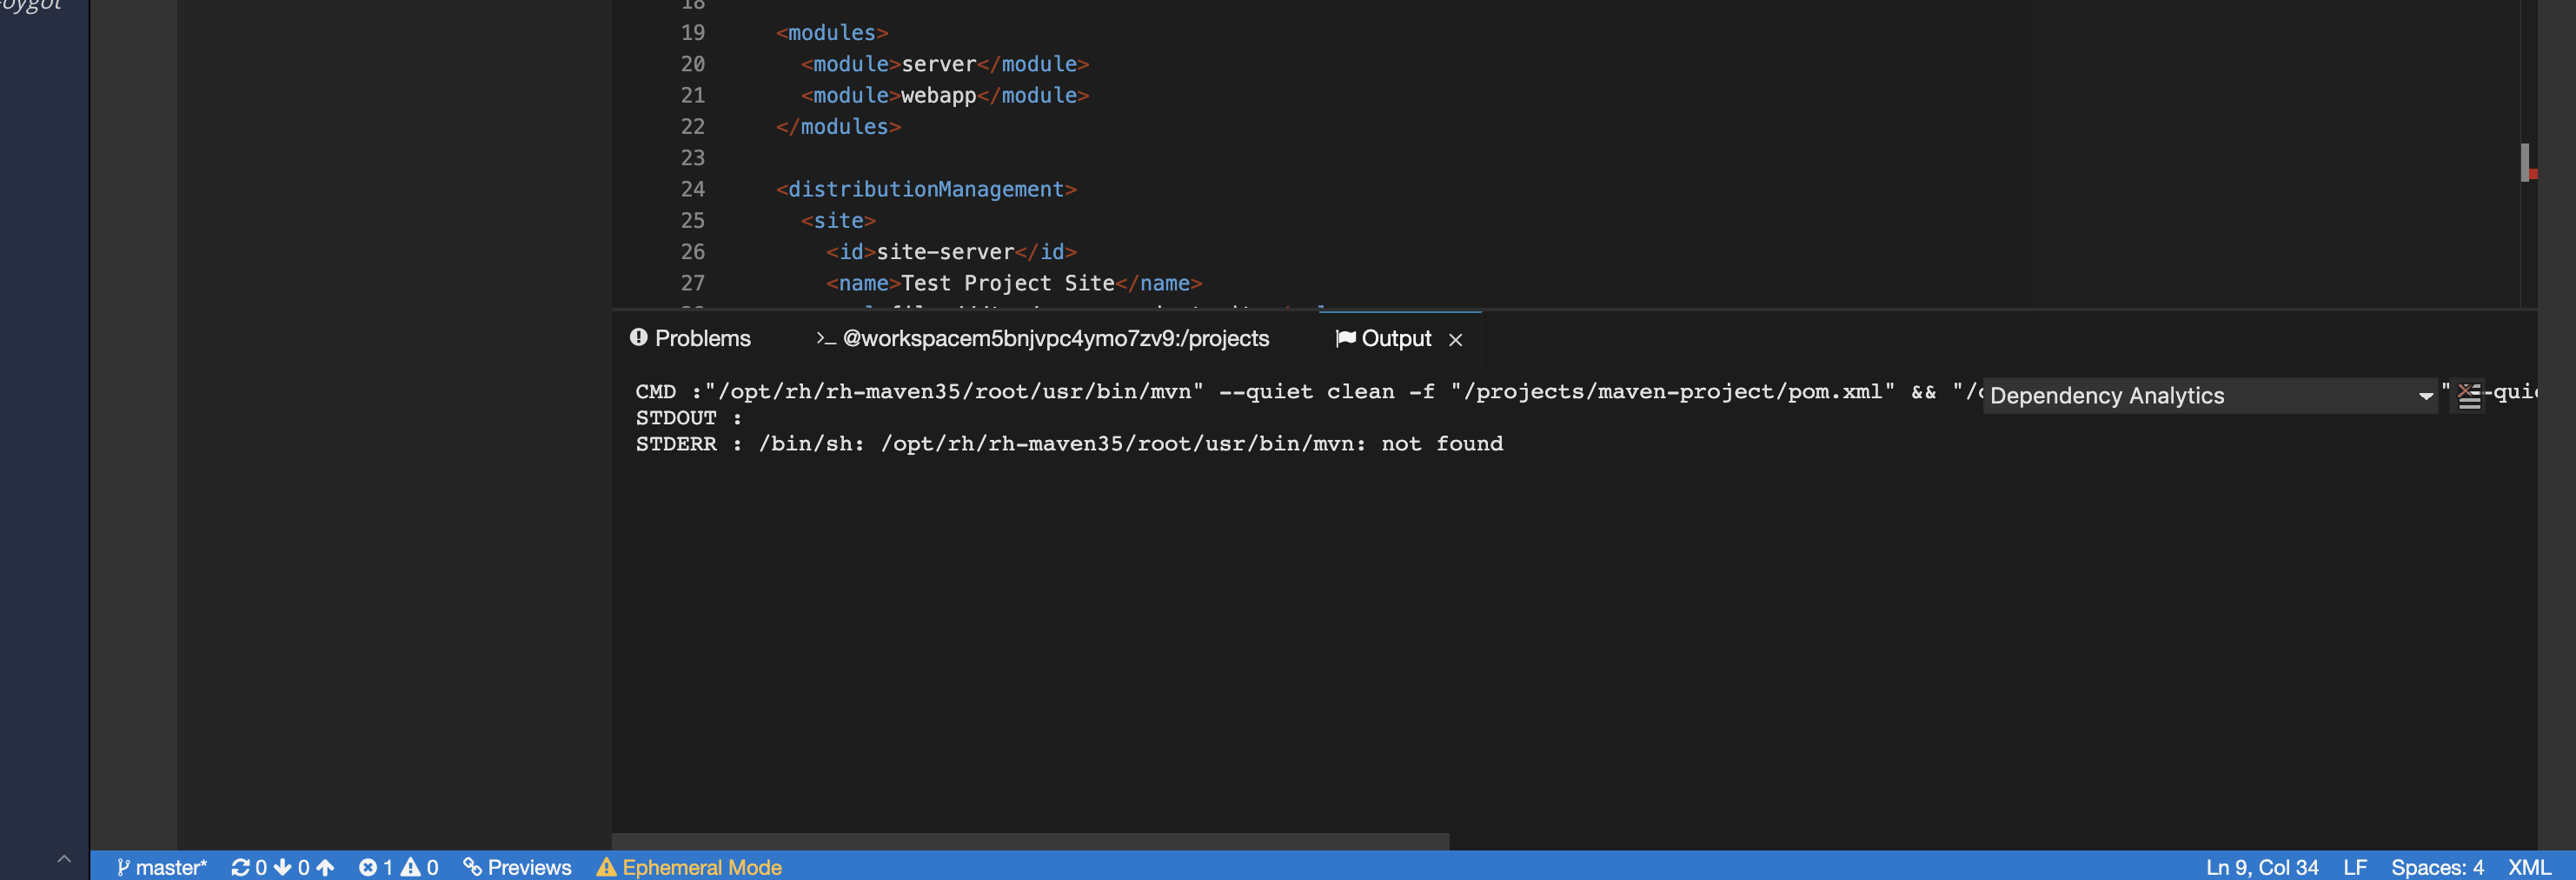Click the git branch icon in status bar
2576x880 pixels.
click(123, 867)
